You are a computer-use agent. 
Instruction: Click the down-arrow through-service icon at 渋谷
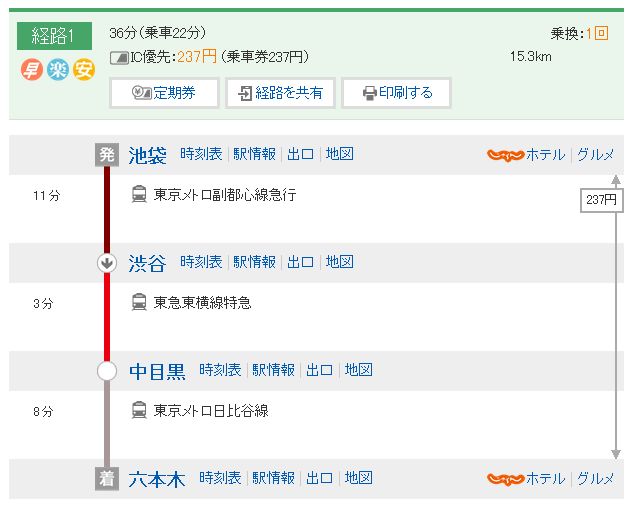tap(106, 263)
